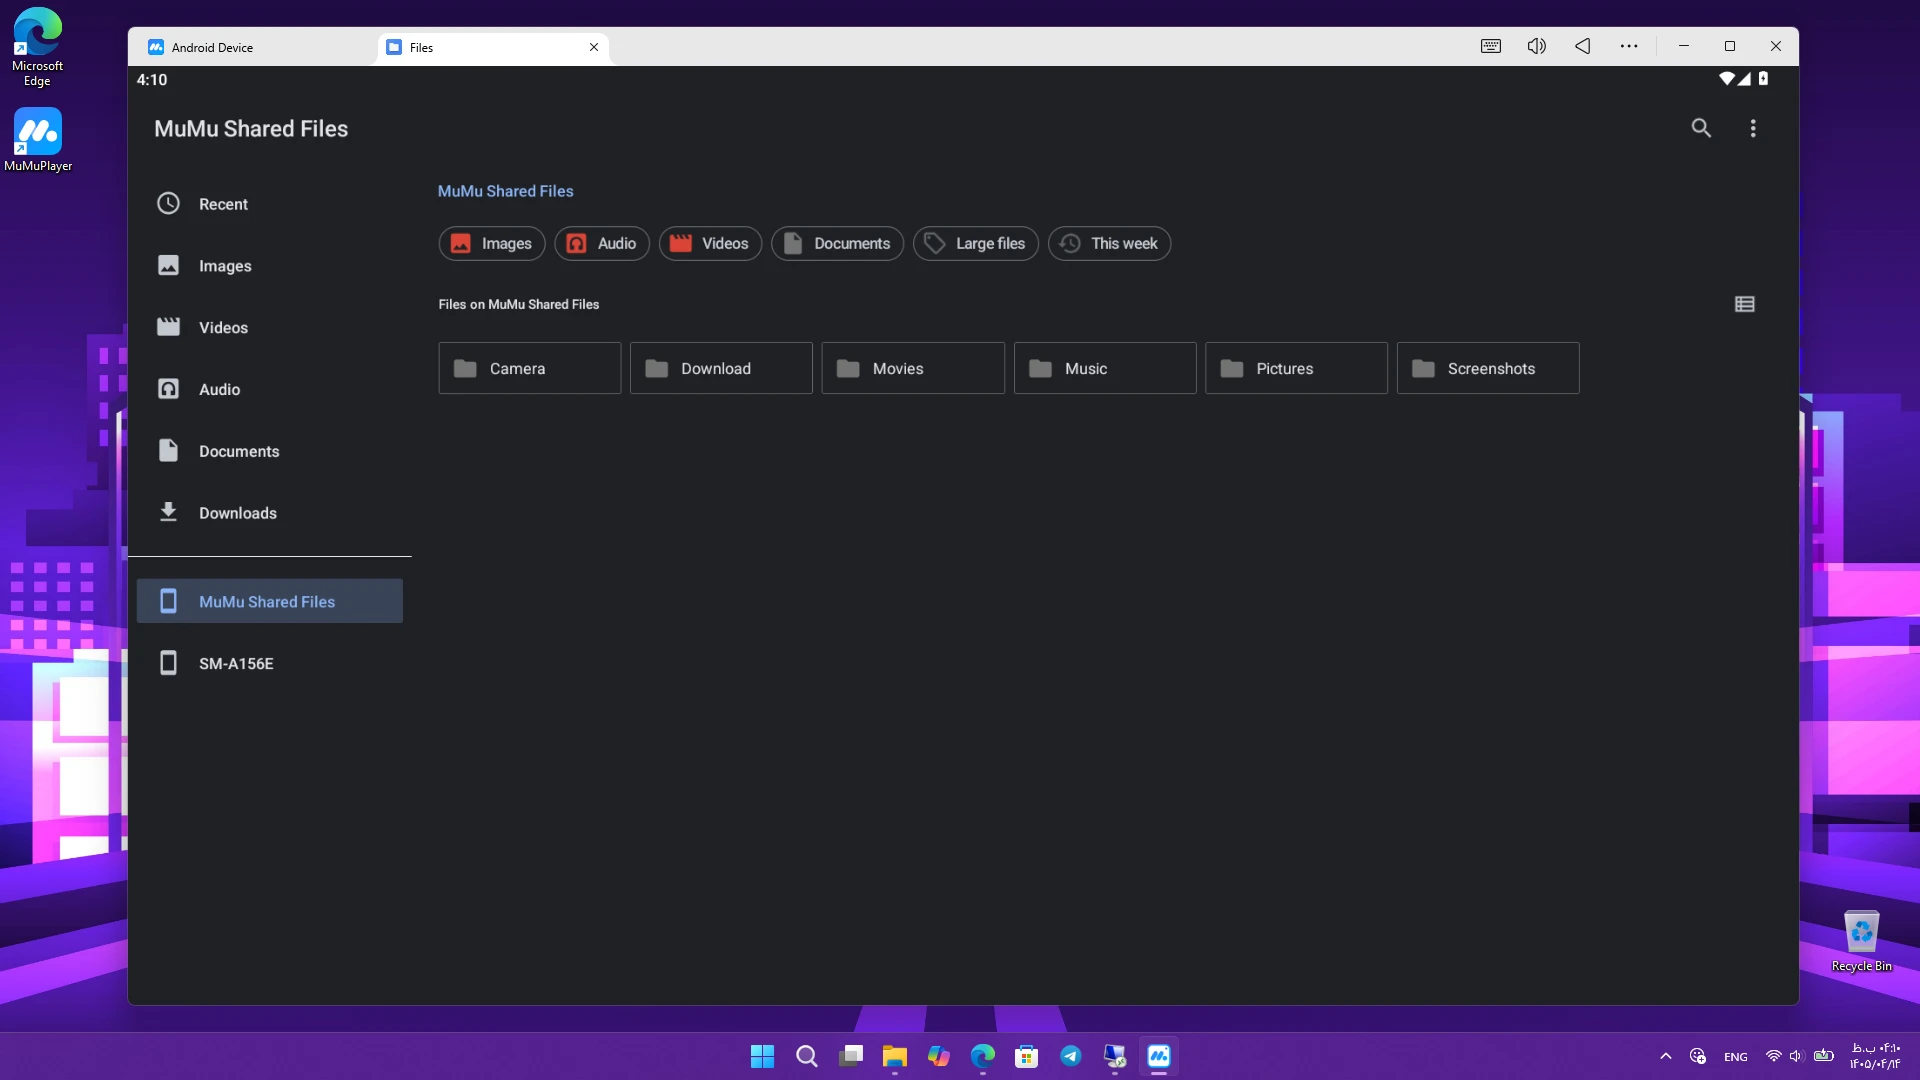The height and width of the screenshot is (1080, 1920).
Task: Filter by Large files chip
Action: click(976, 243)
